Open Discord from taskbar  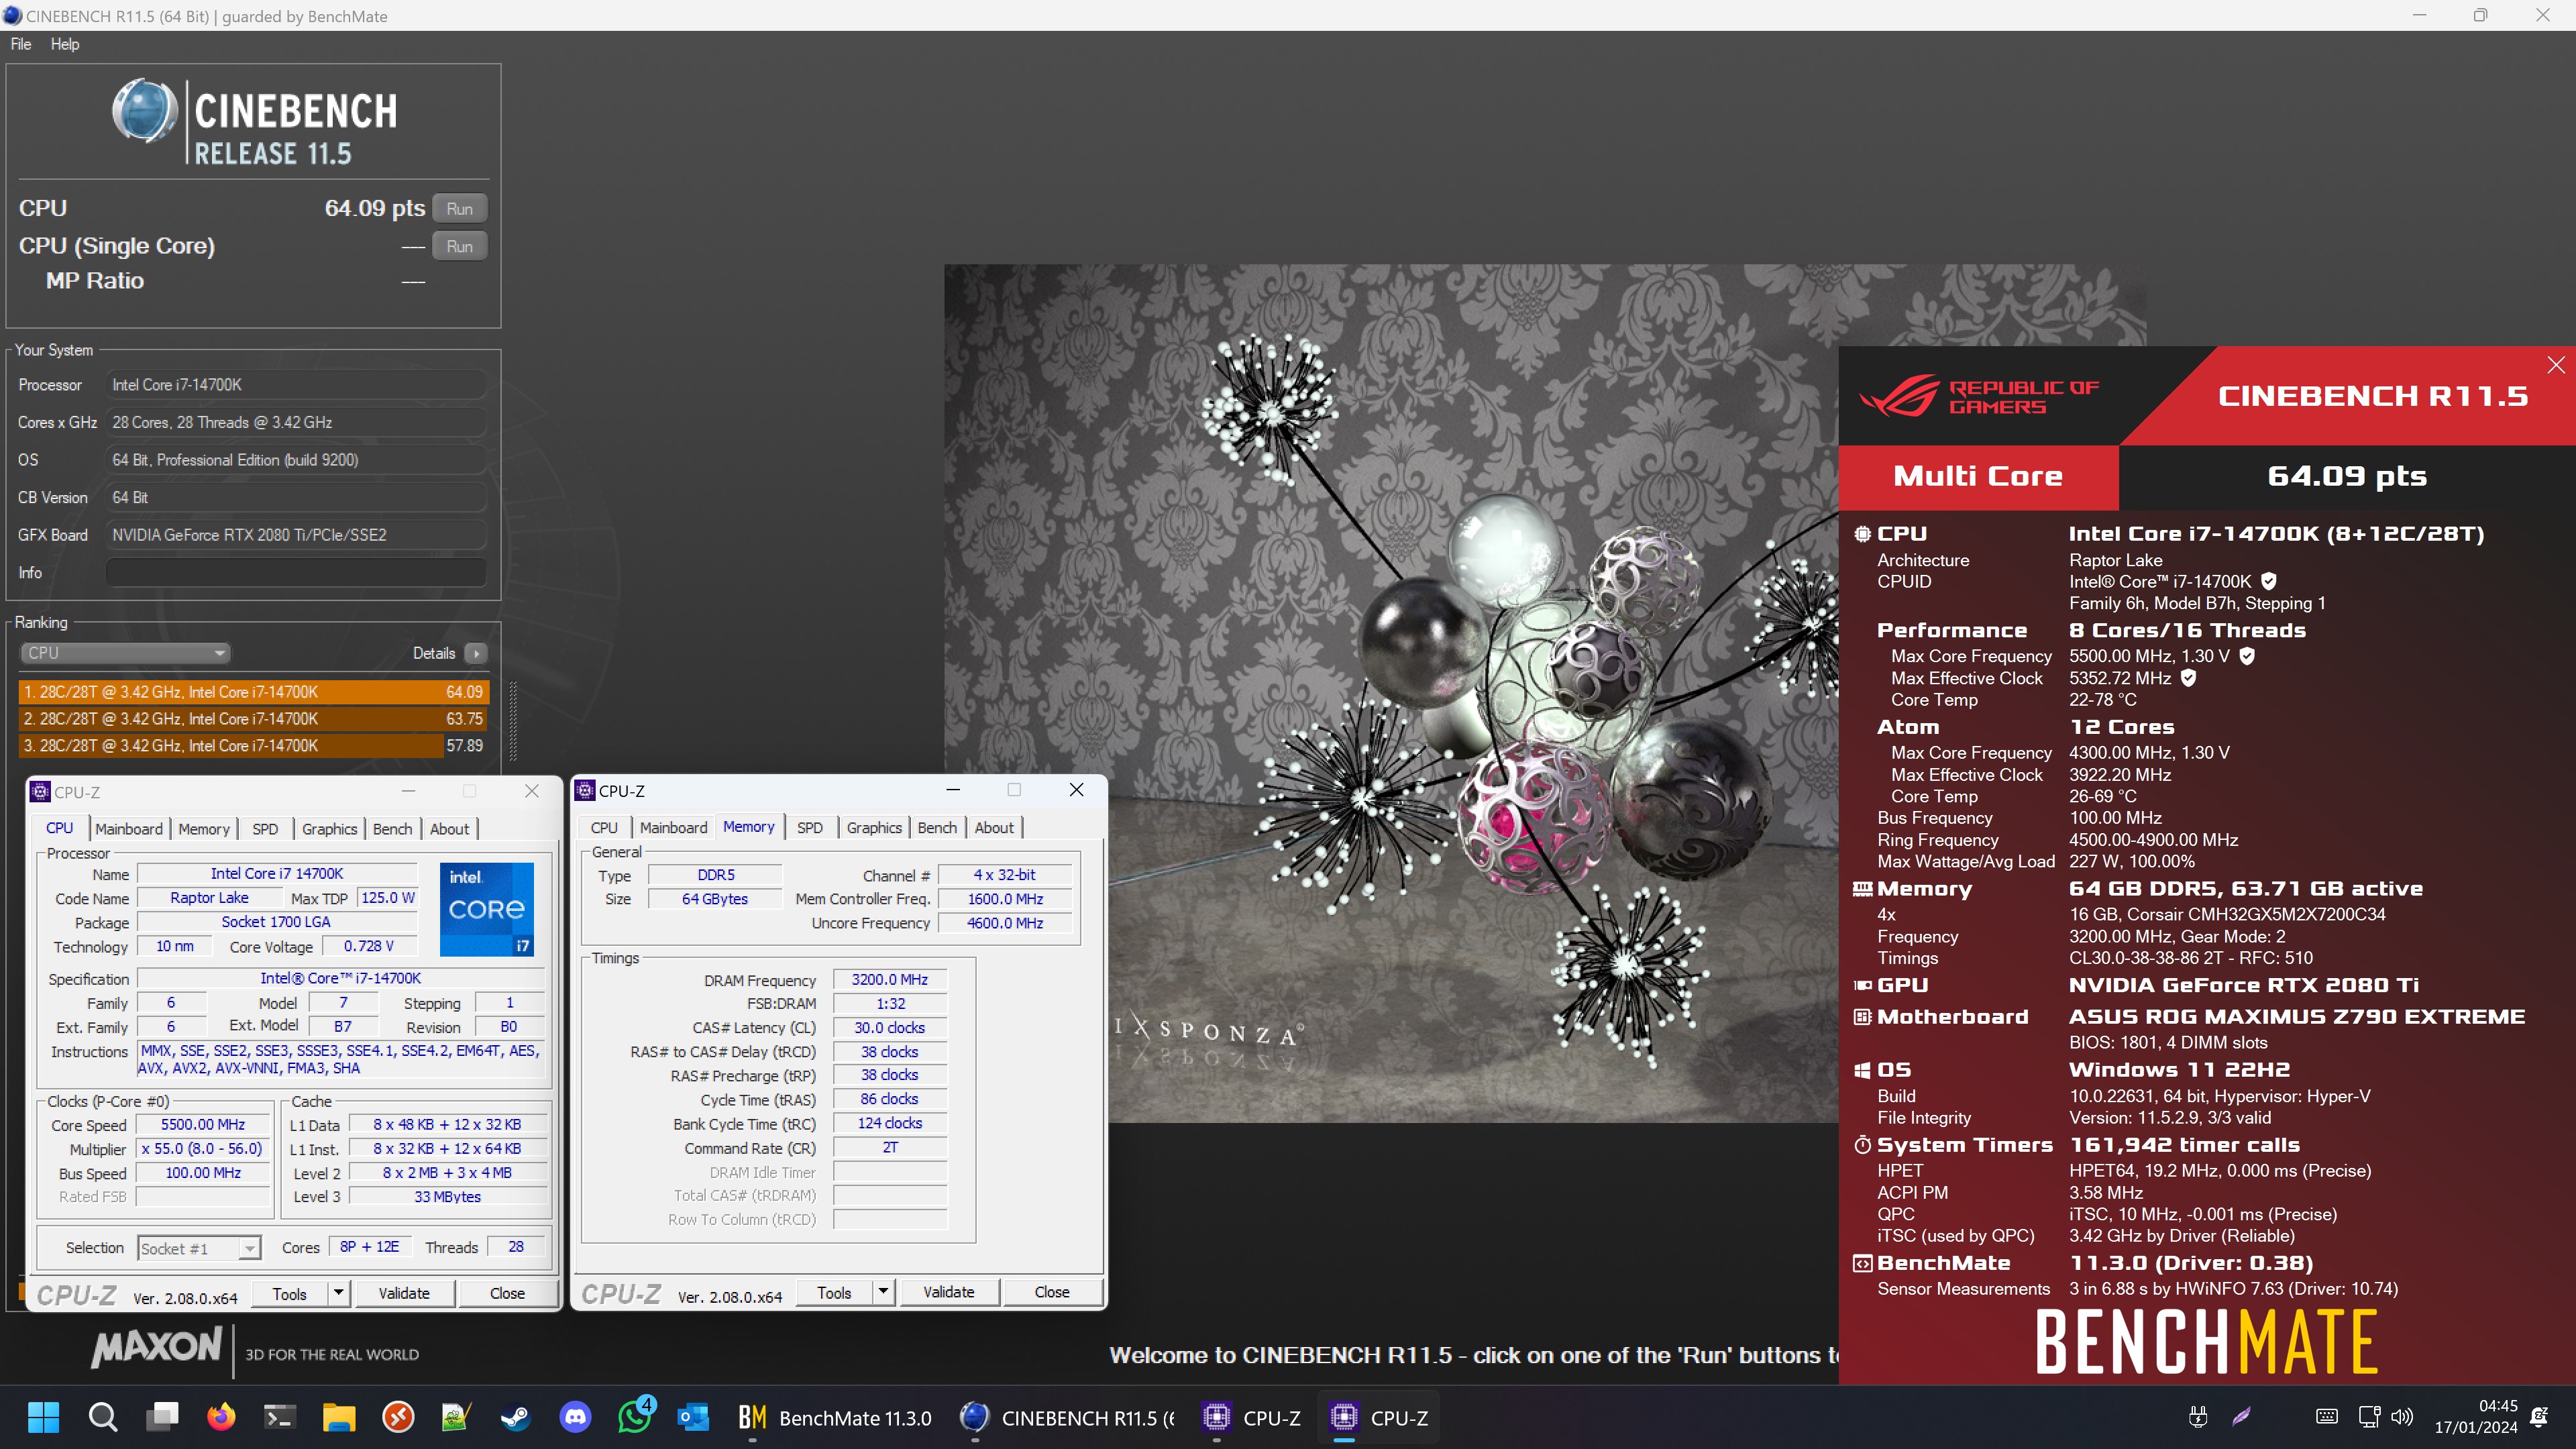pos(575,1417)
